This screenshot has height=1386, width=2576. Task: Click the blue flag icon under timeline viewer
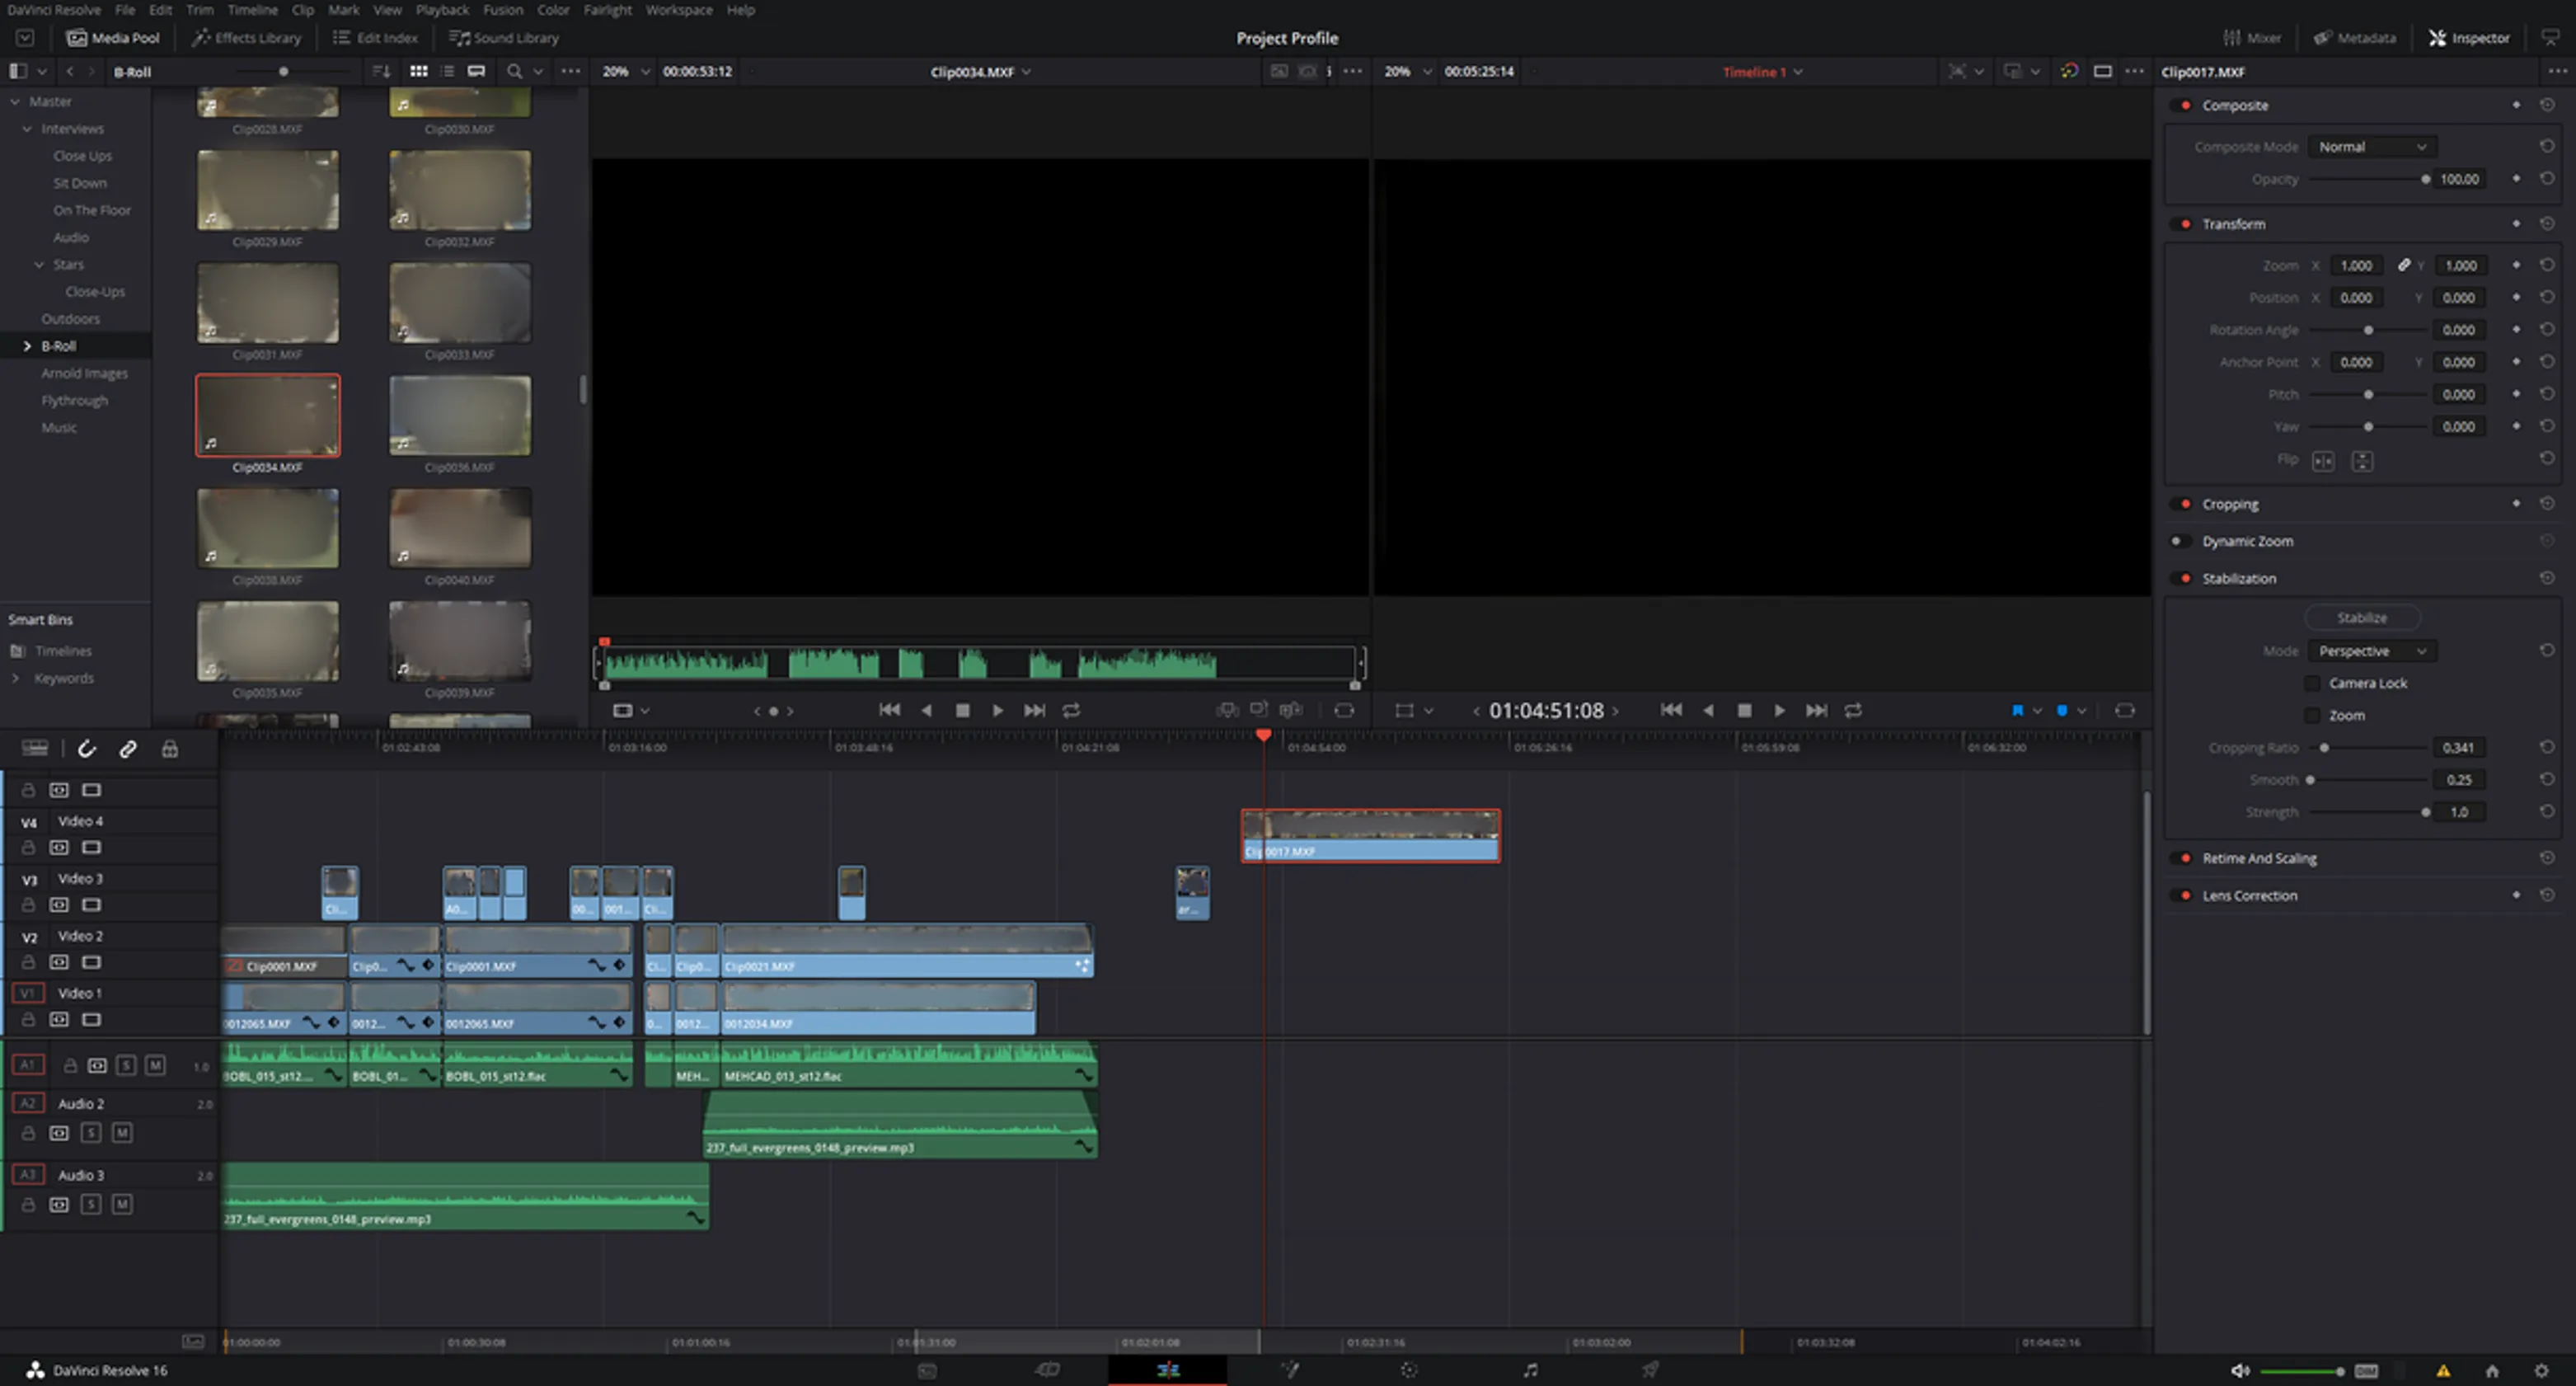point(2017,710)
